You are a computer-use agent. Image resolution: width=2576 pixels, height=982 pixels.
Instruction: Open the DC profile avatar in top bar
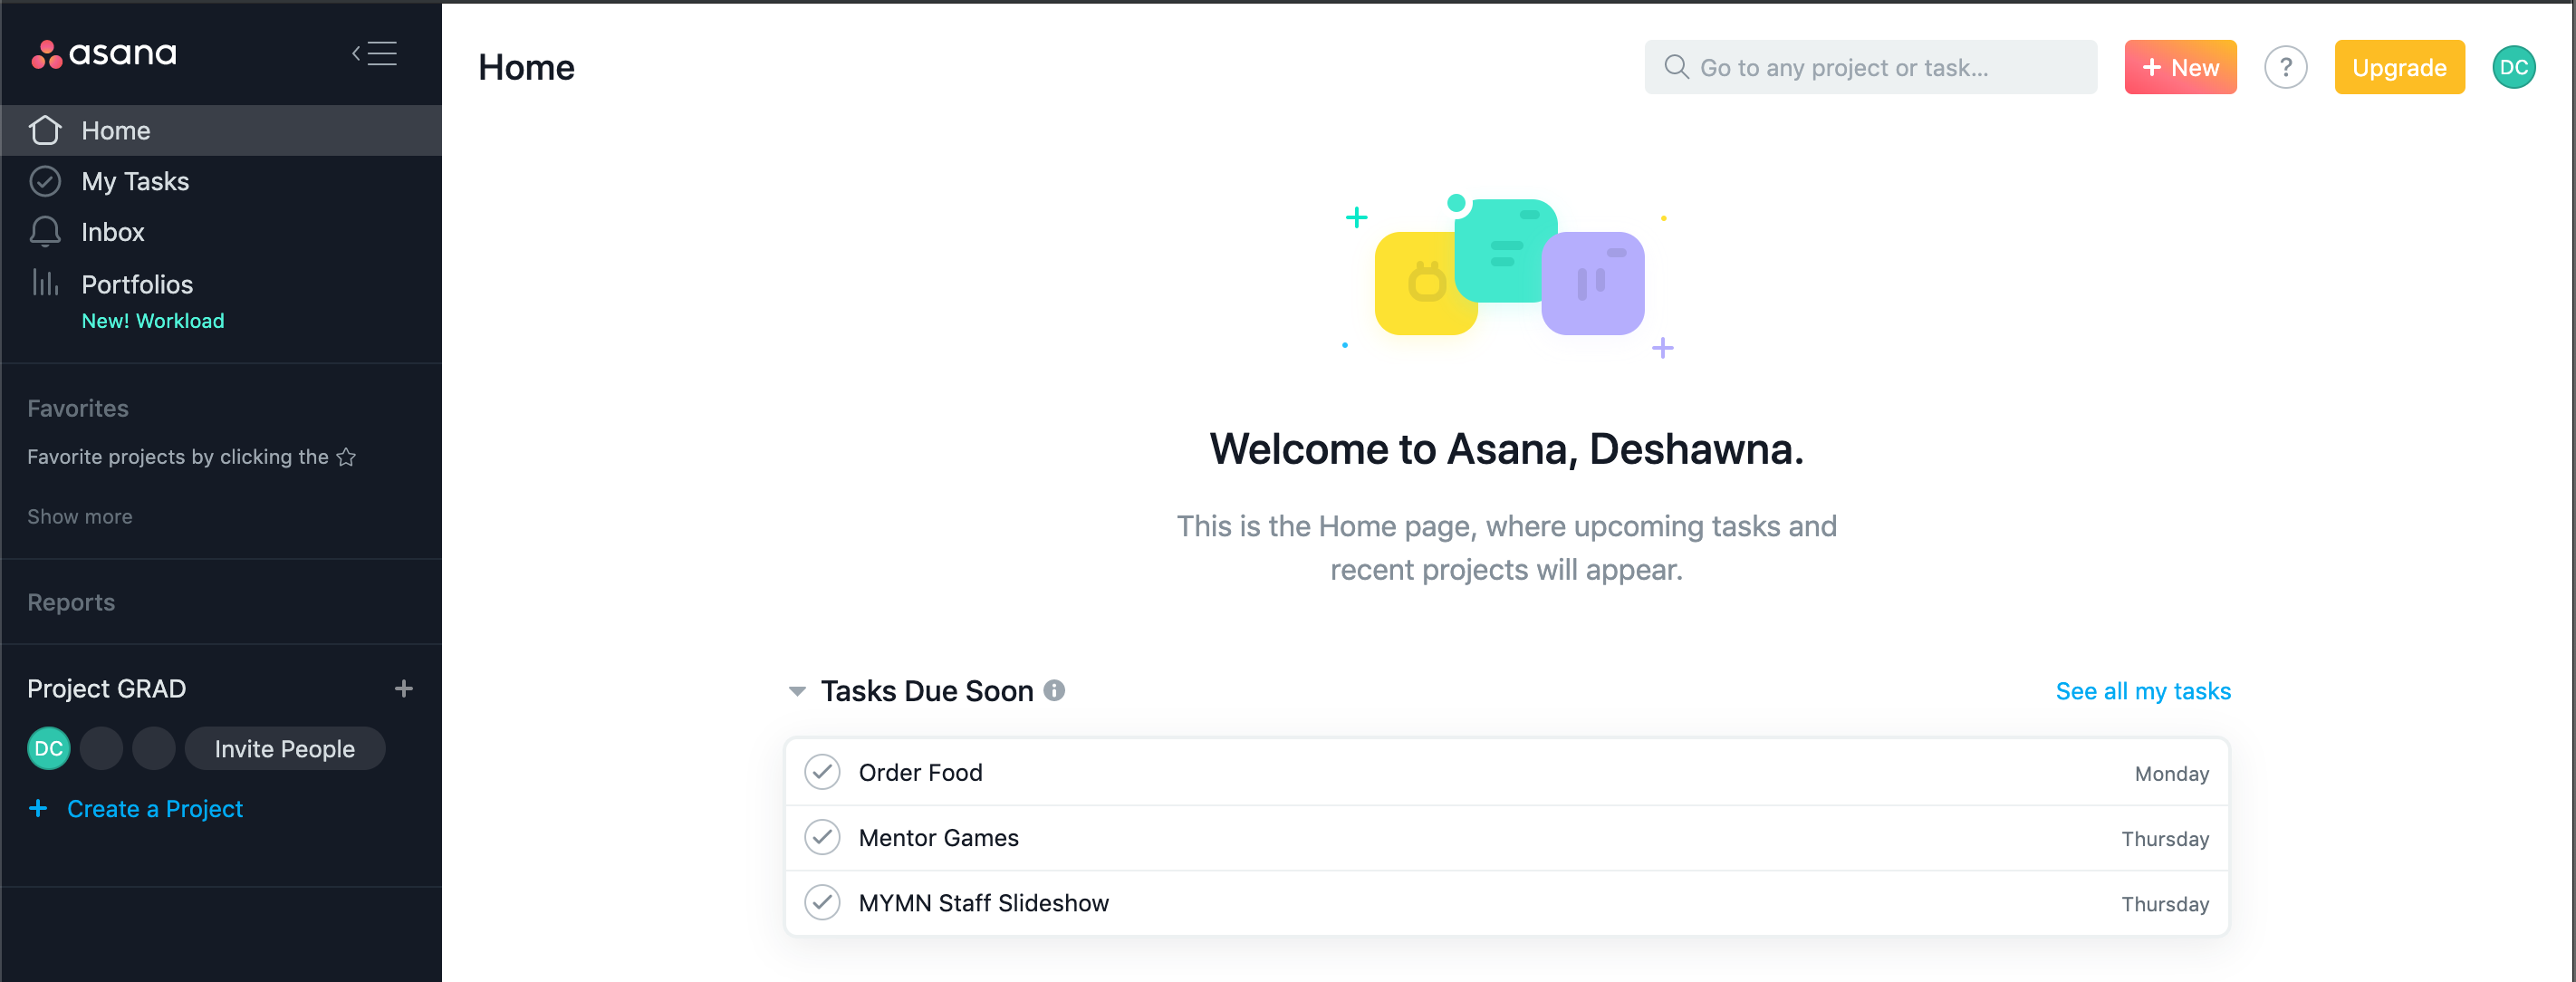2513,68
